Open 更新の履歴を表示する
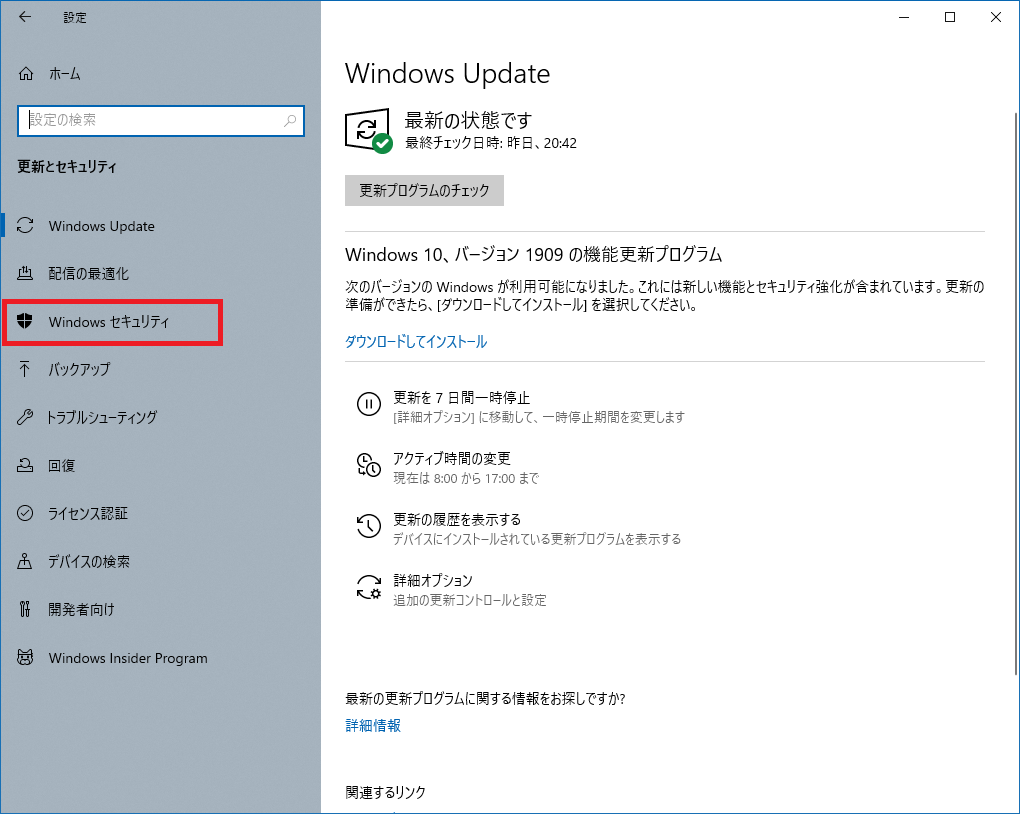 click(x=457, y=519)
